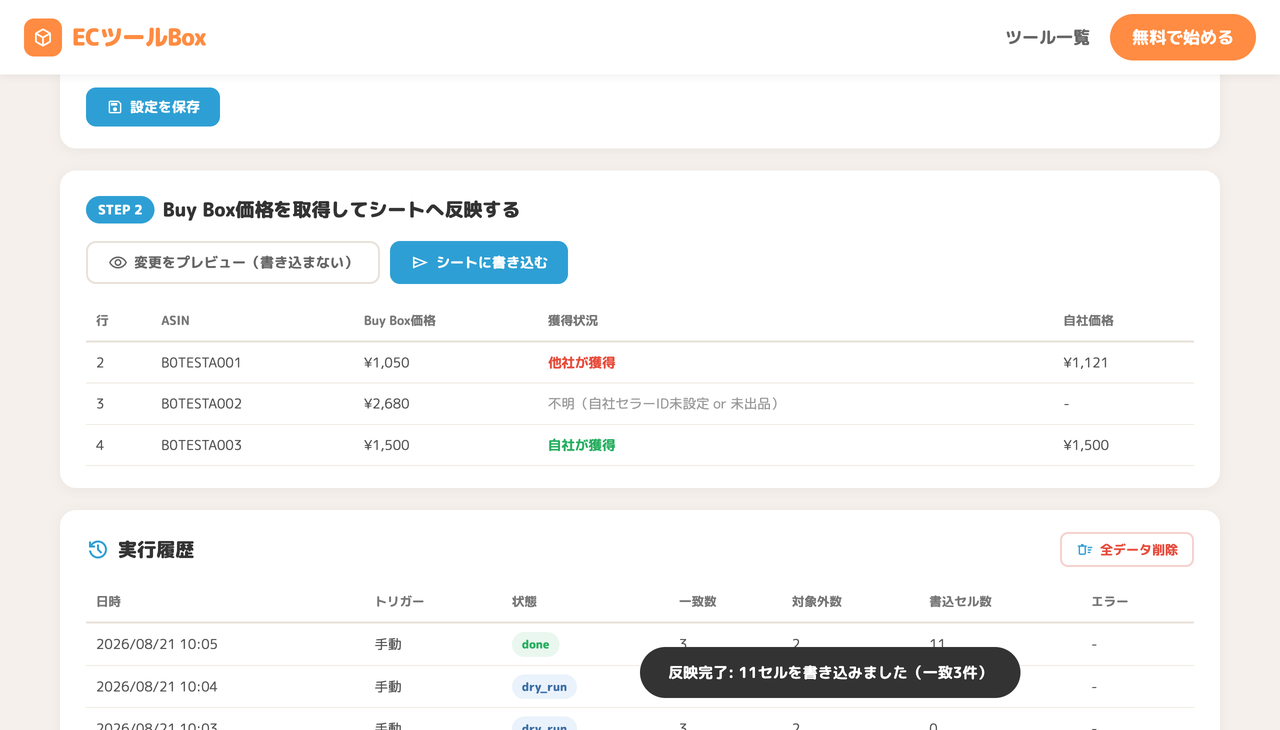
Task: Click 不明（自社セラーID未設定 or 未出品） text
Action: [663, 404]
